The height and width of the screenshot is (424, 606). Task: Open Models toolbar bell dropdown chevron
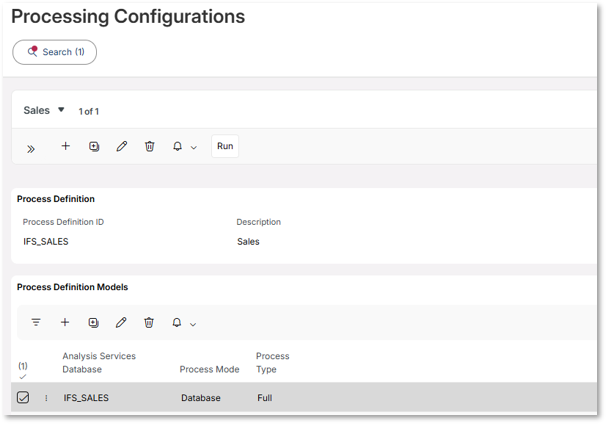pos(193,324)
